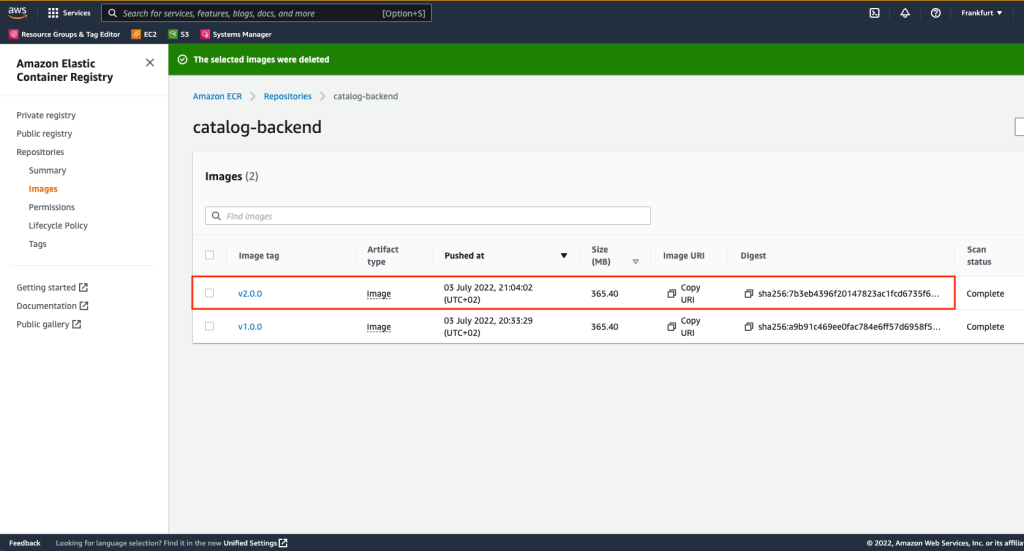The height and width of the screenshot is (551, 1024).
Task: Select Images in the sidebar
Action: [43, 189]
